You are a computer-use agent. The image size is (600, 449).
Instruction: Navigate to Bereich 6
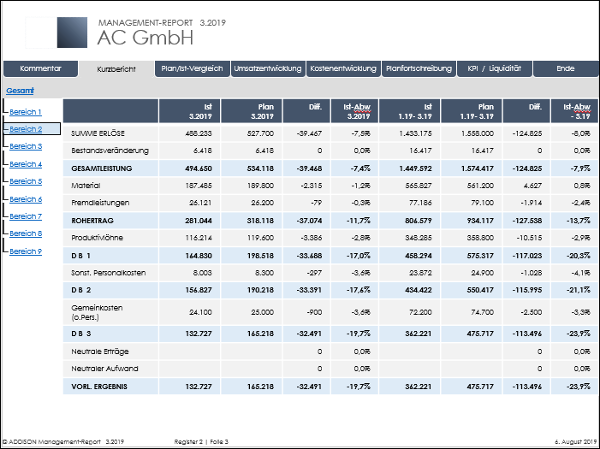point(26,199)
